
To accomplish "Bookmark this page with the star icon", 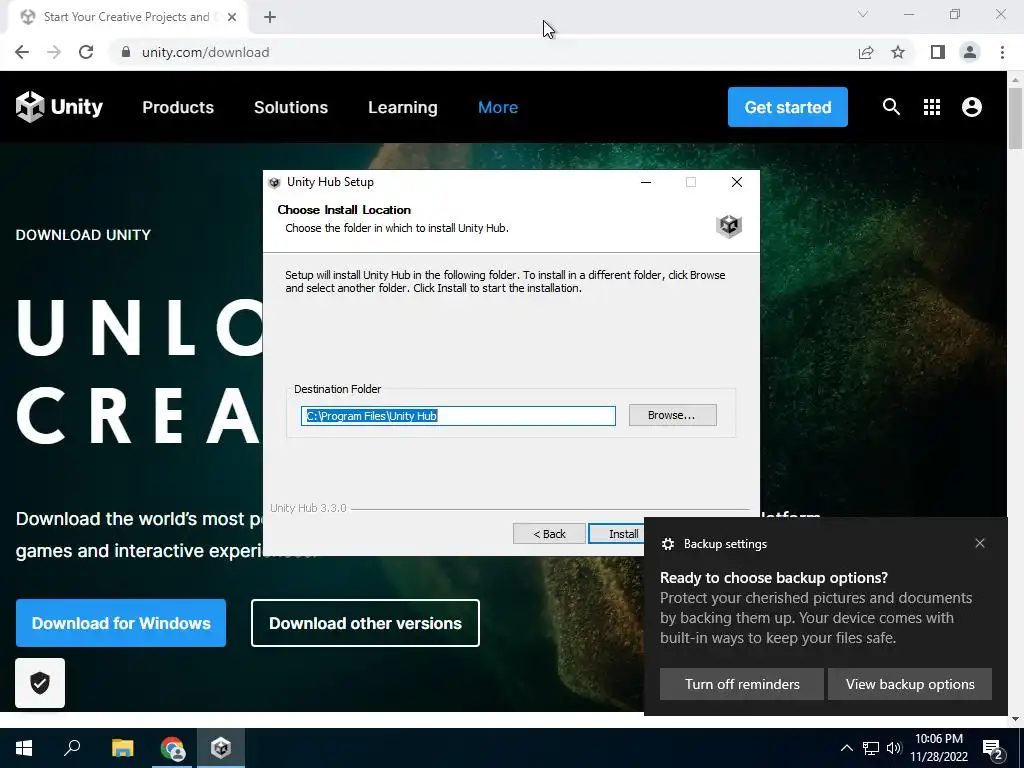I will [x=898, y=52].
